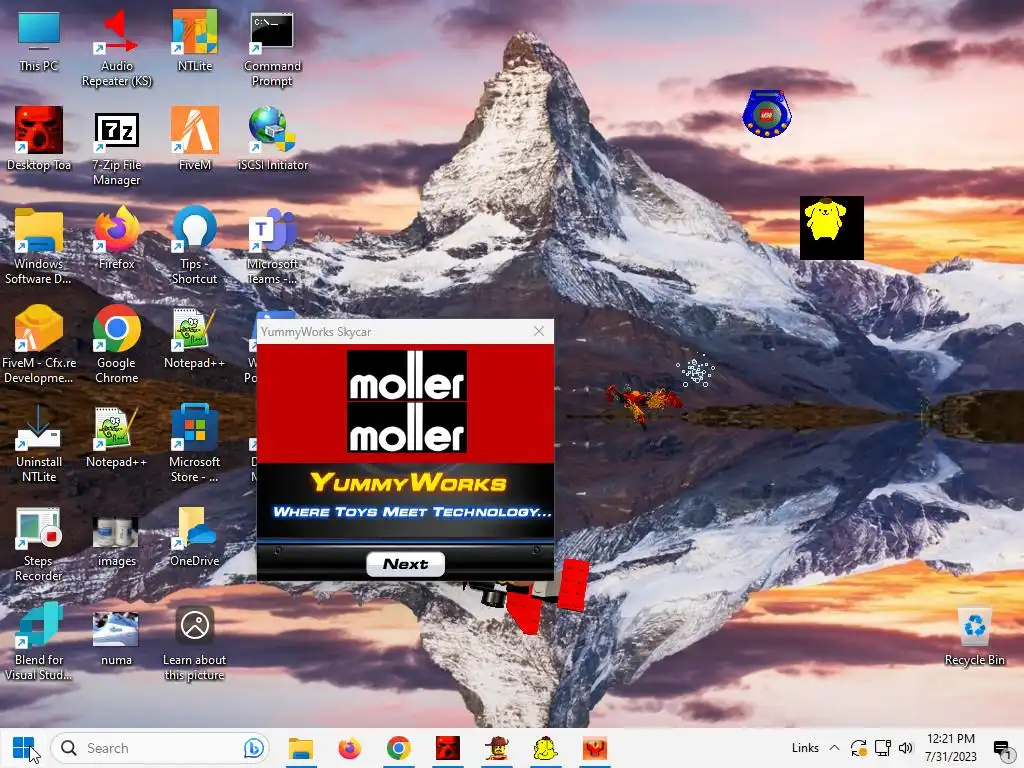Show hidden system tray icons

click(x=834, y=748)
